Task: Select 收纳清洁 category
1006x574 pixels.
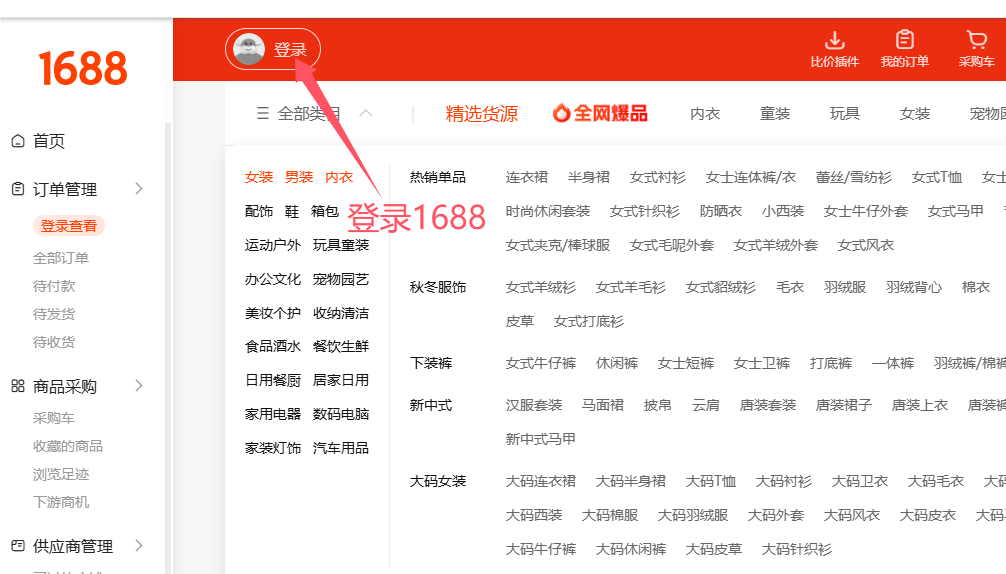Action: [x=341, y=313]
